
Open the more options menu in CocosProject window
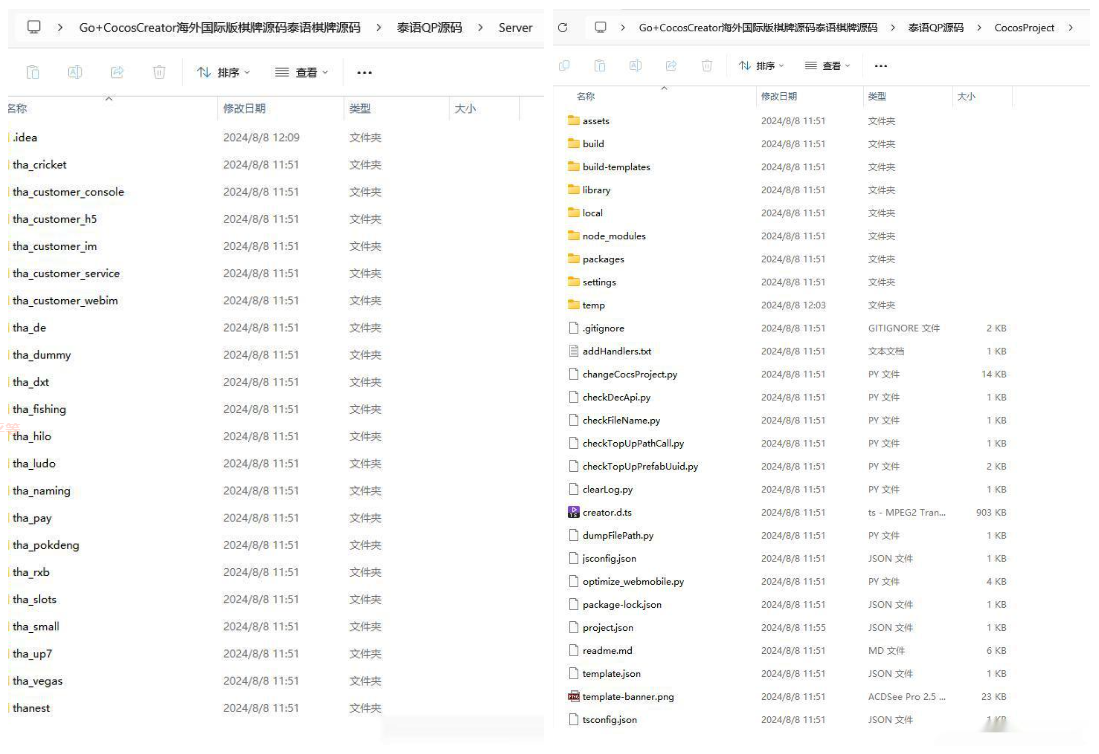(880, 66)
